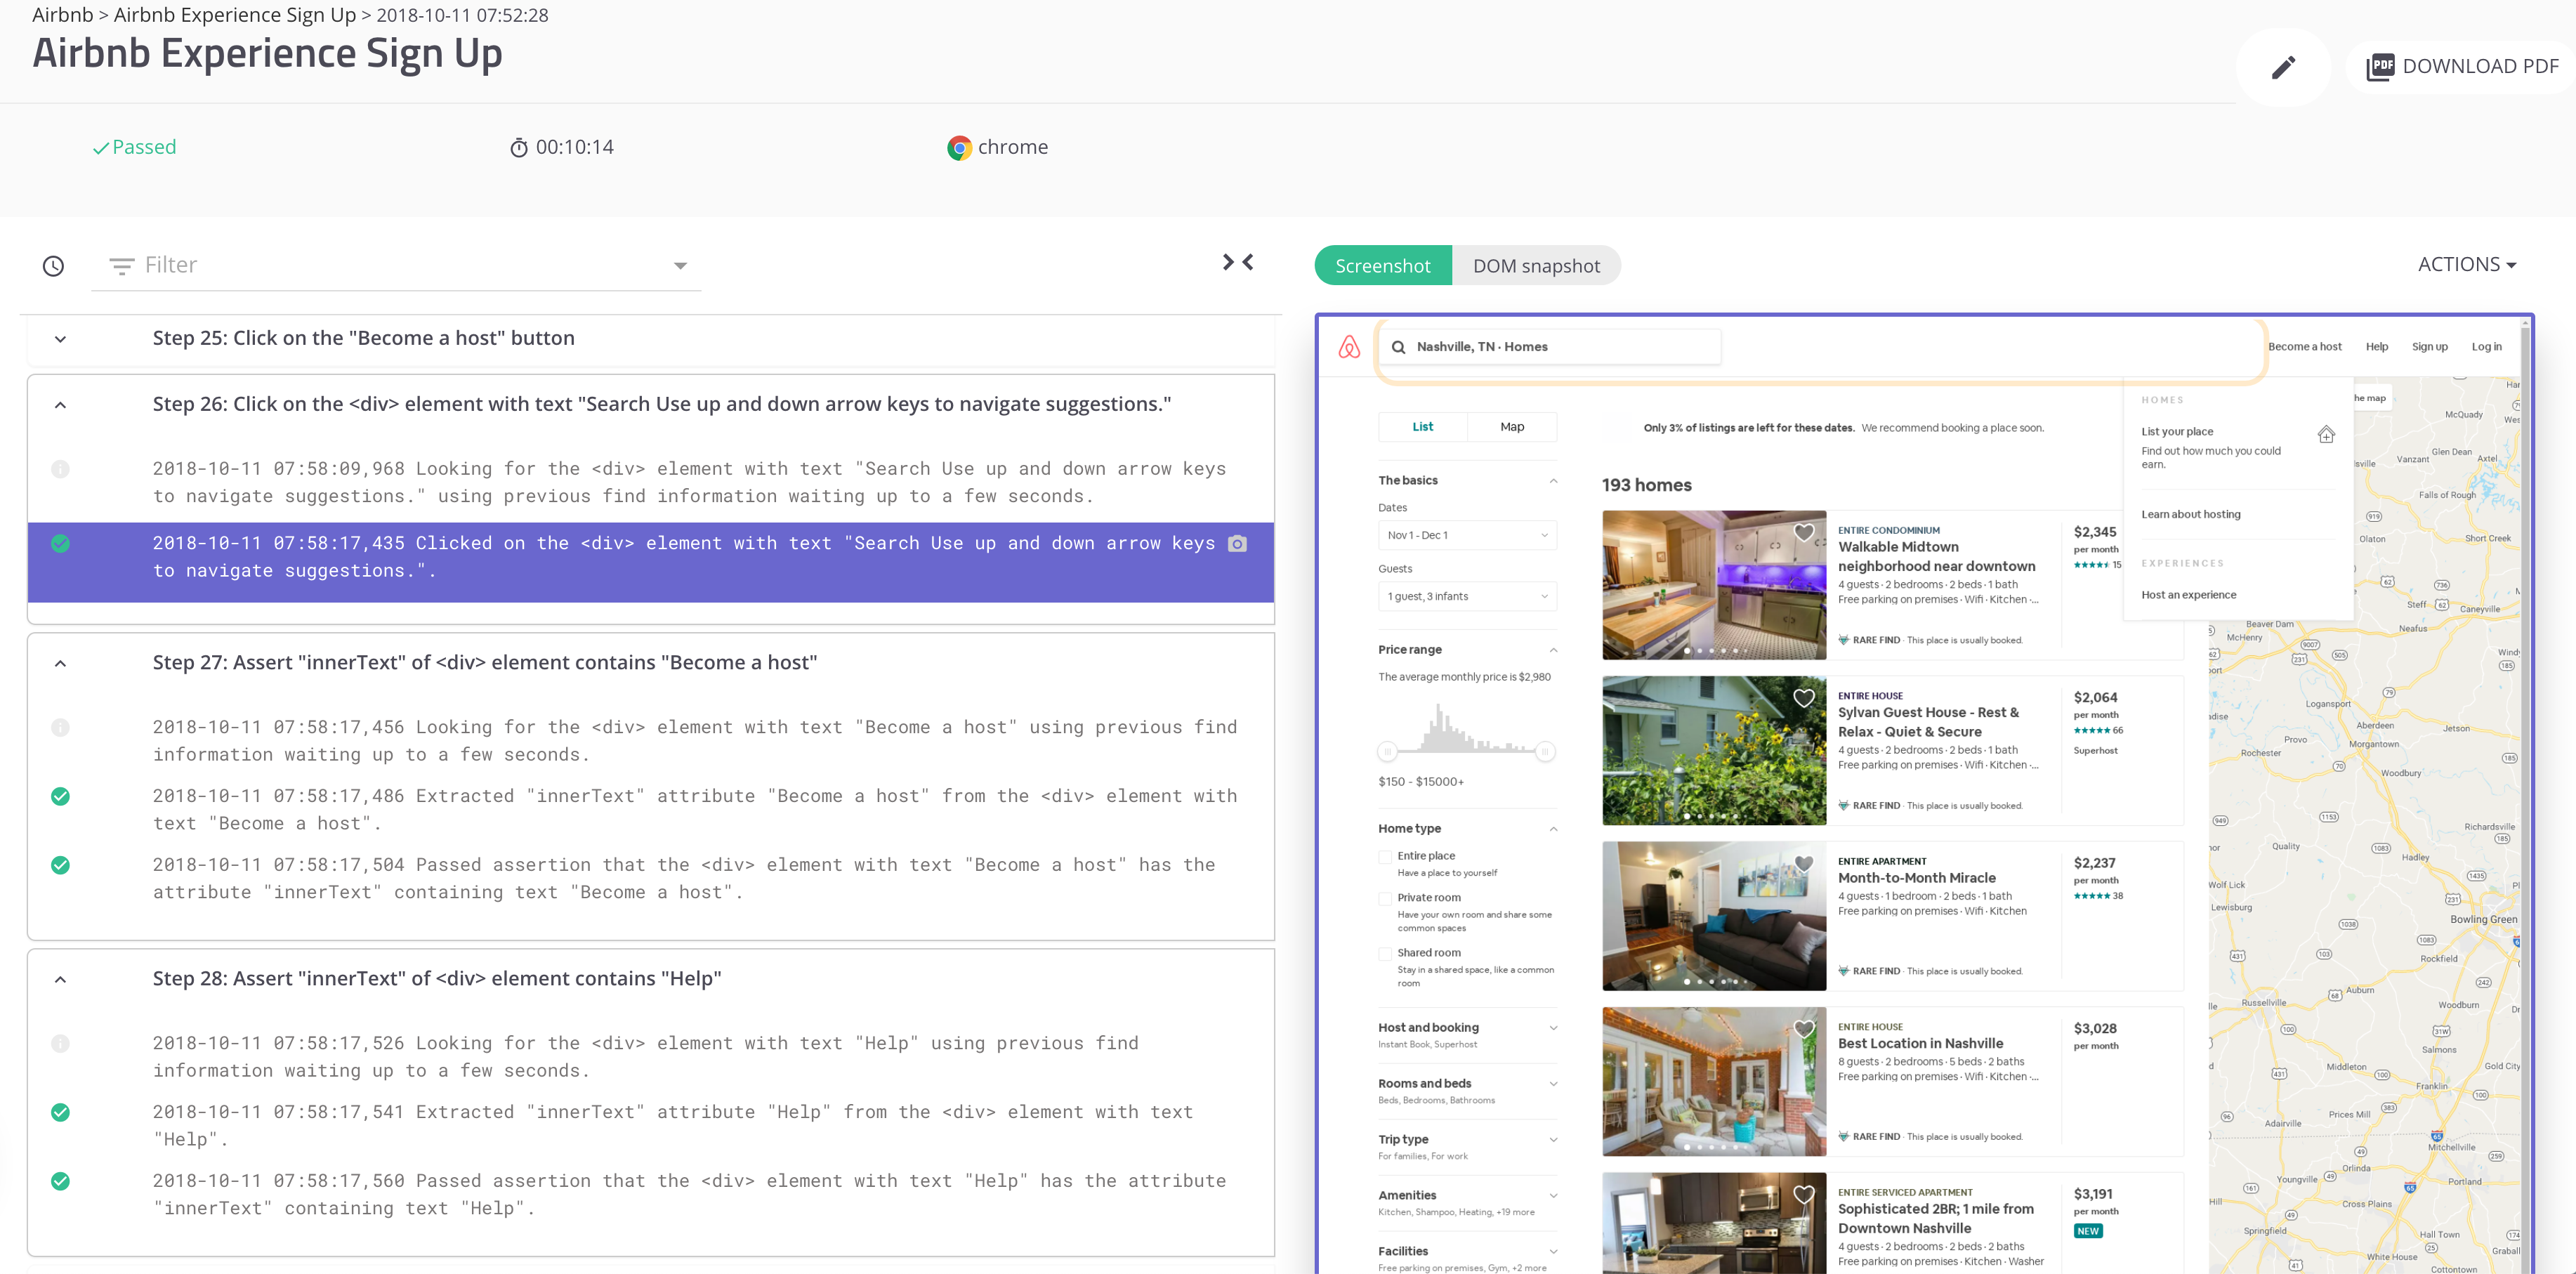Open the Filter dropdown arrow

pos(680,266)
